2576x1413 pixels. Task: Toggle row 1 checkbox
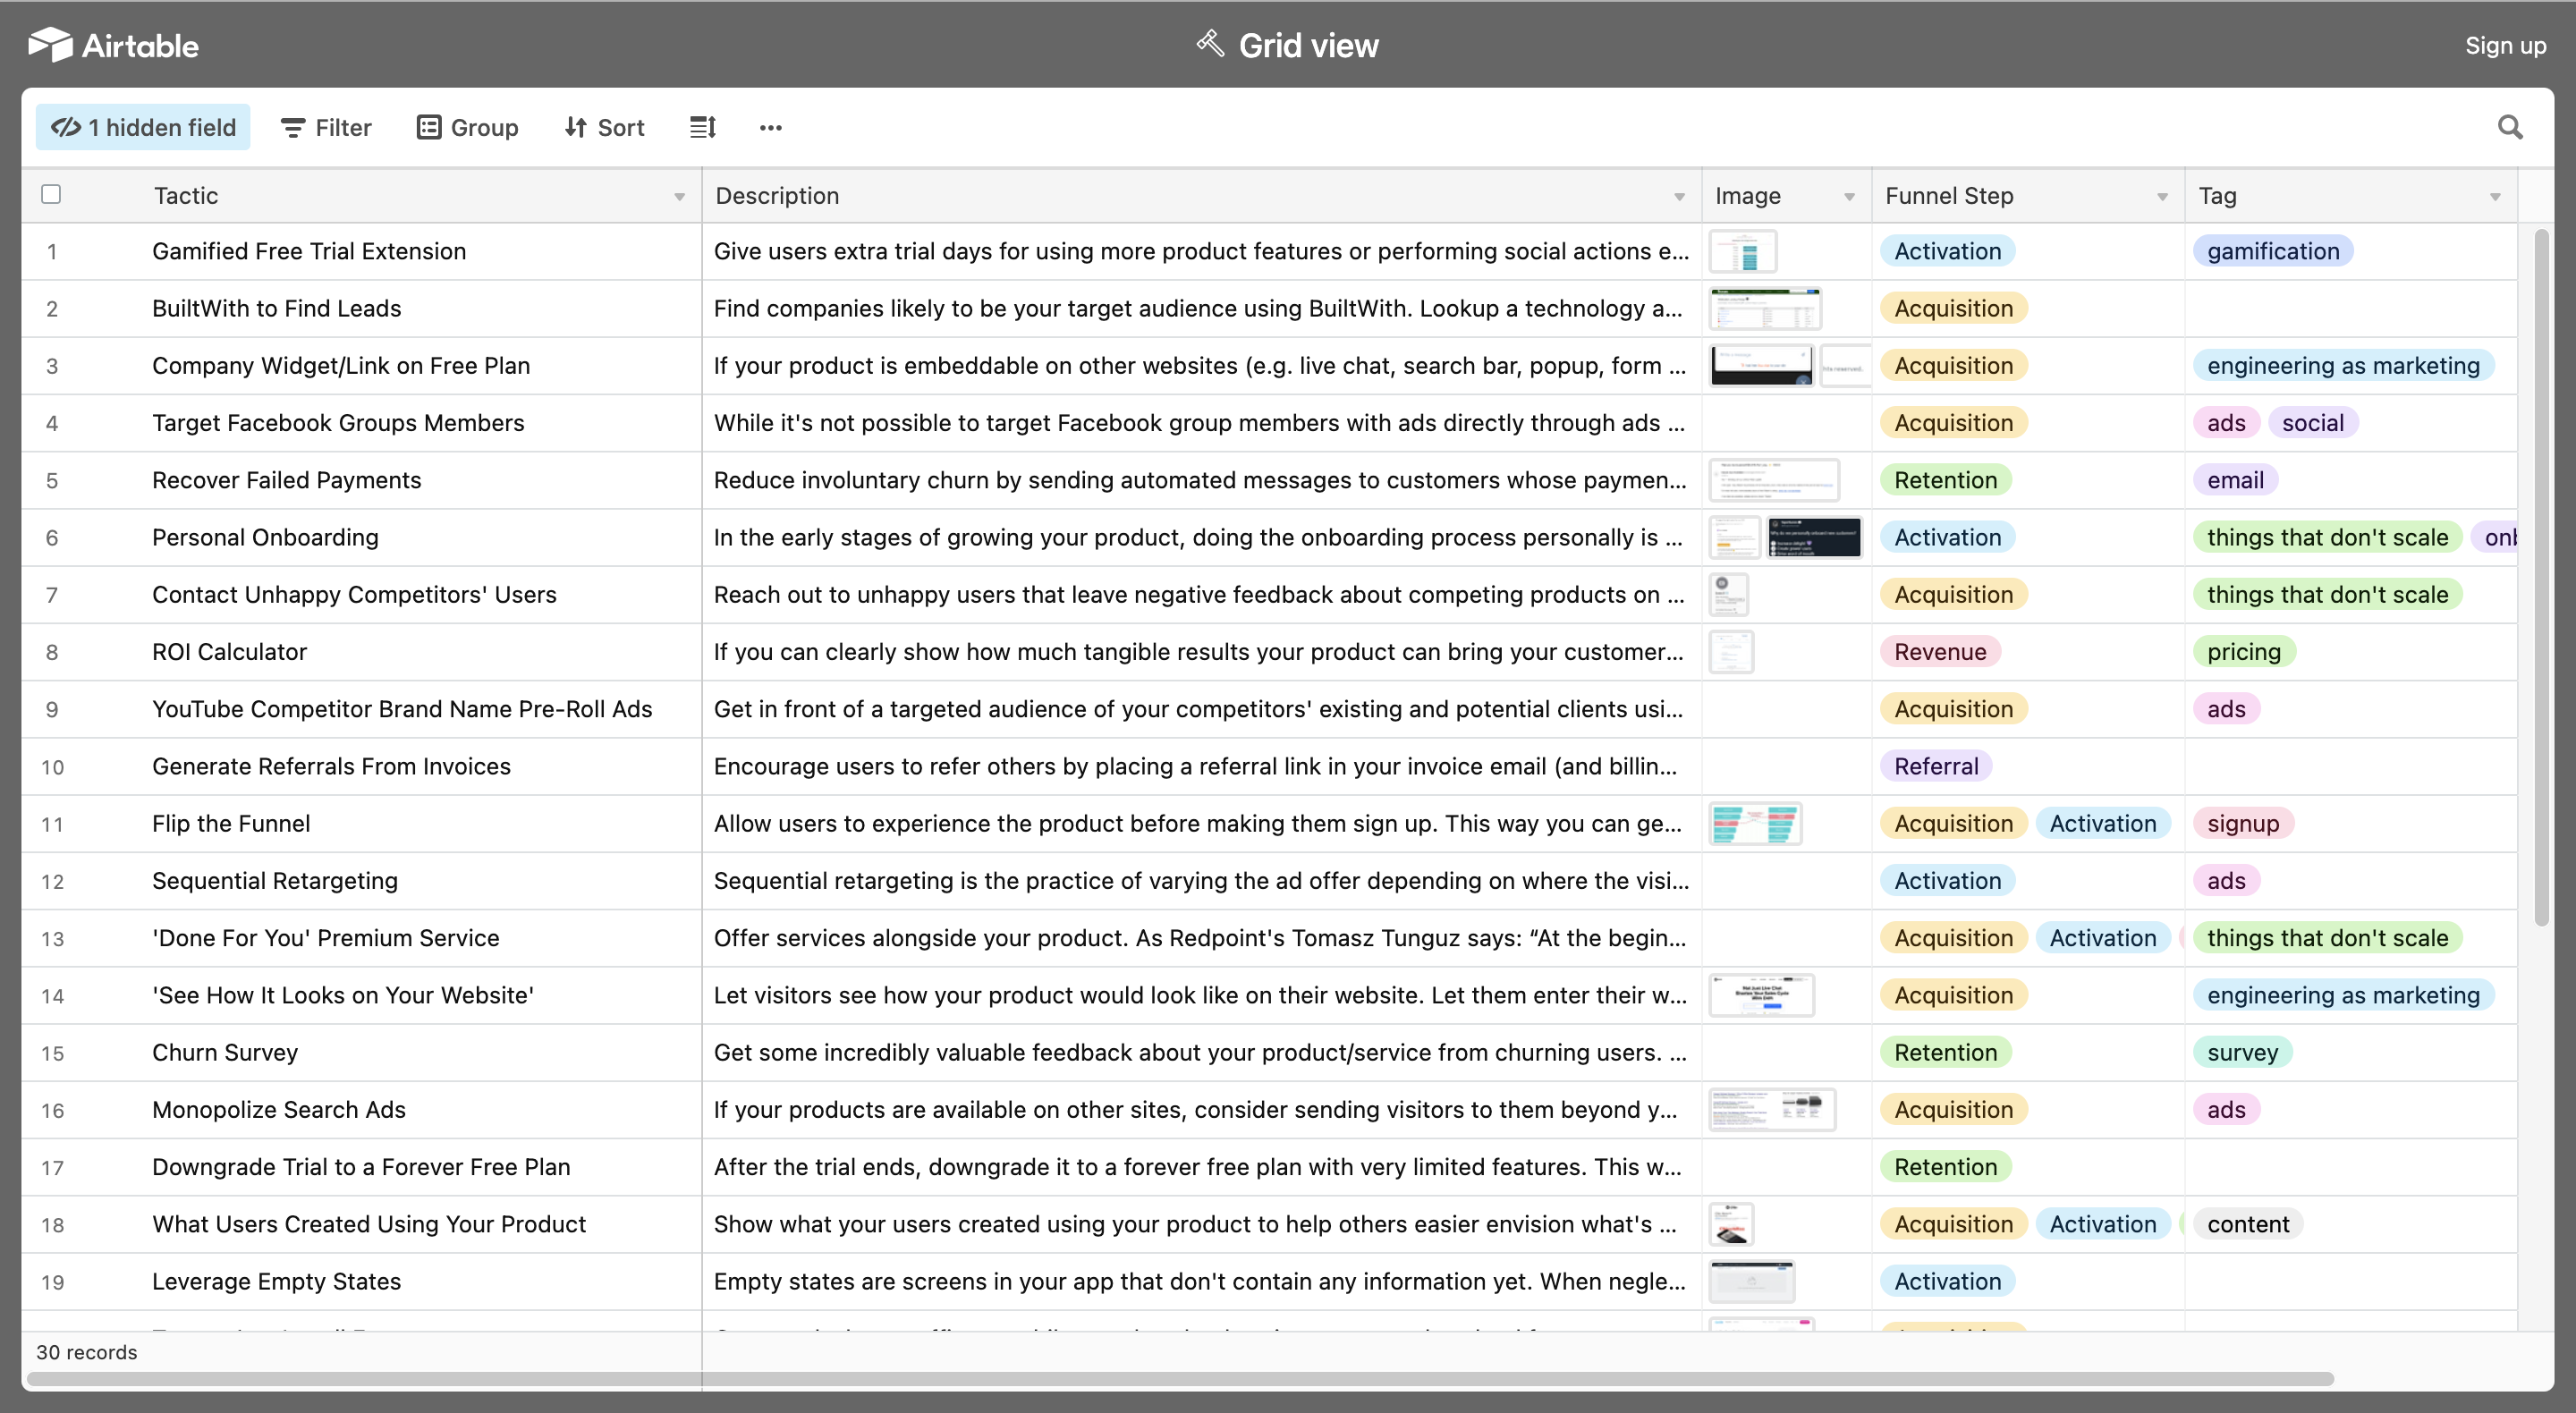tap(52, 250)
